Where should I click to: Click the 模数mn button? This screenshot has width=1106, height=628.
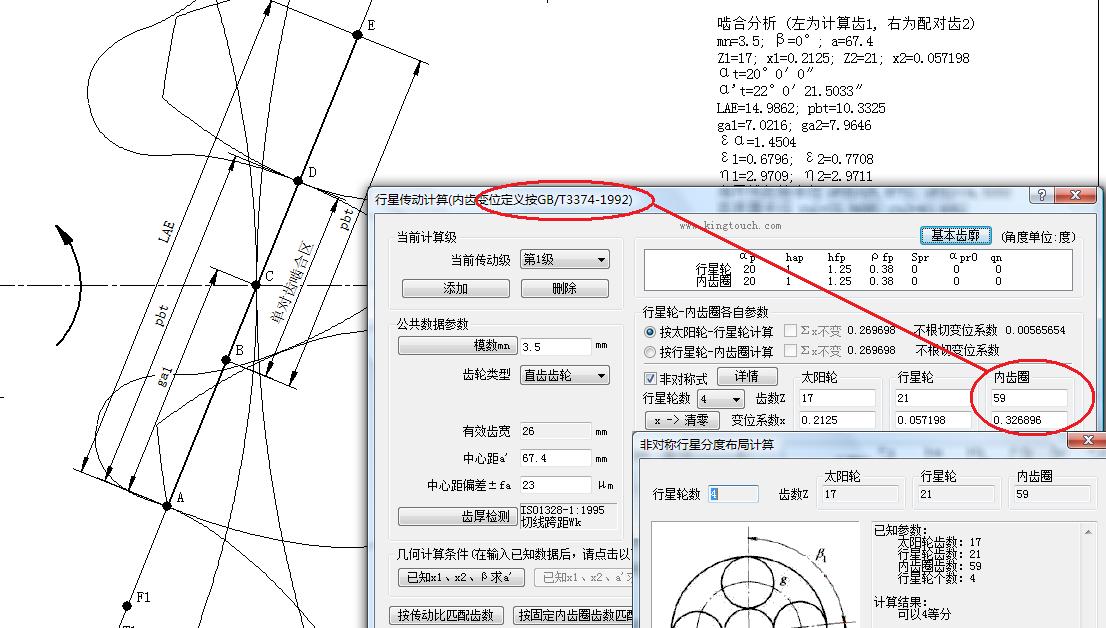pos(457,346)
